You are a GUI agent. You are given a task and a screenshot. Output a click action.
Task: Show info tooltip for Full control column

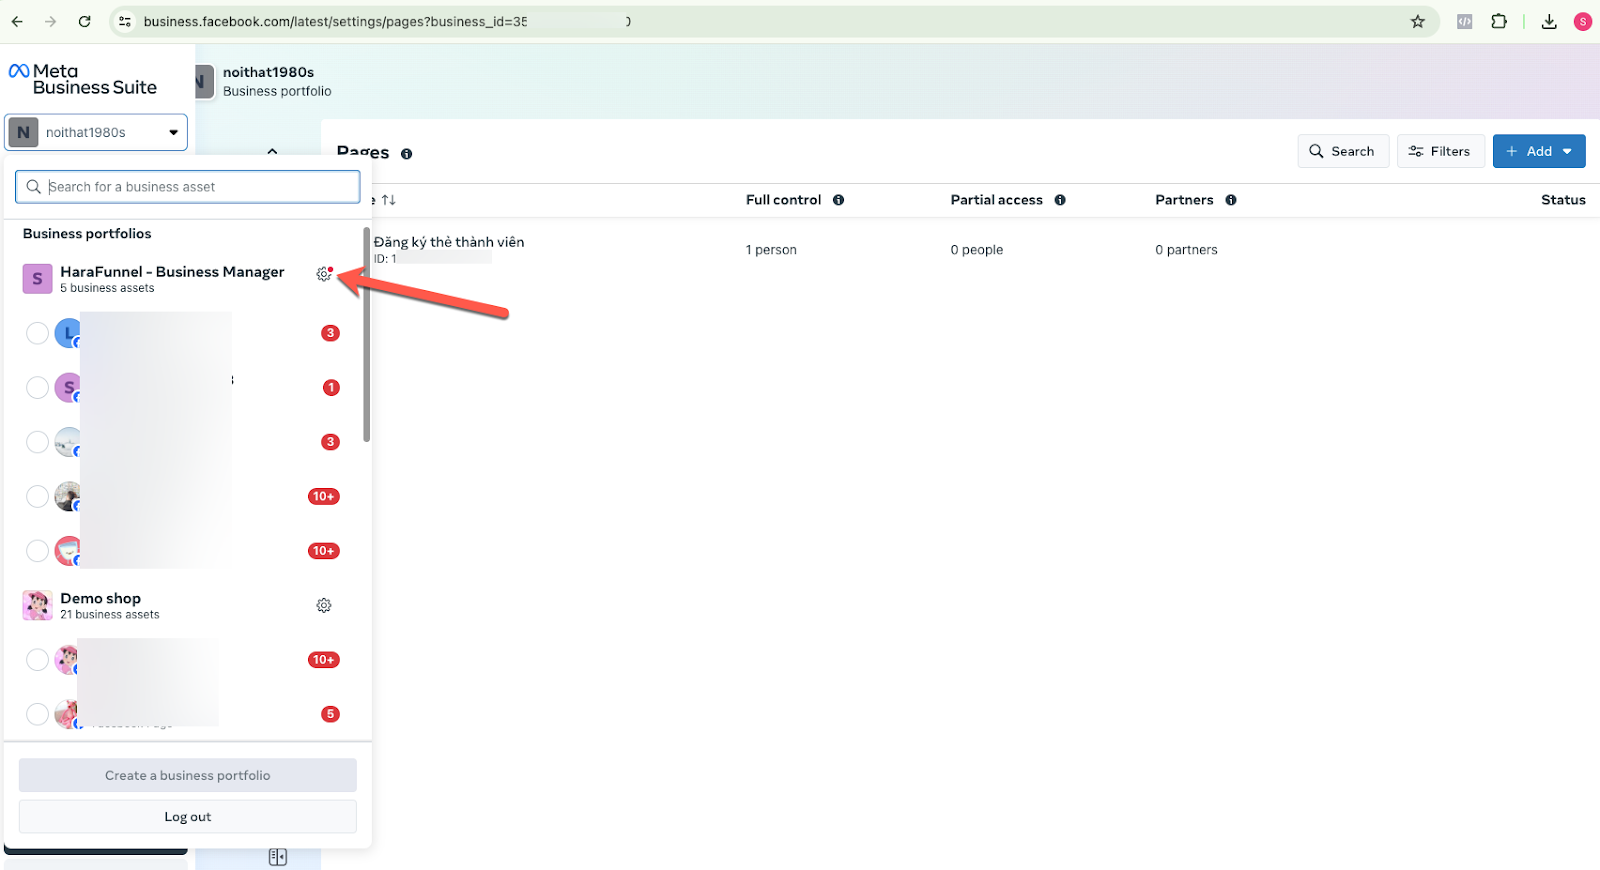(x=838, y=200)
